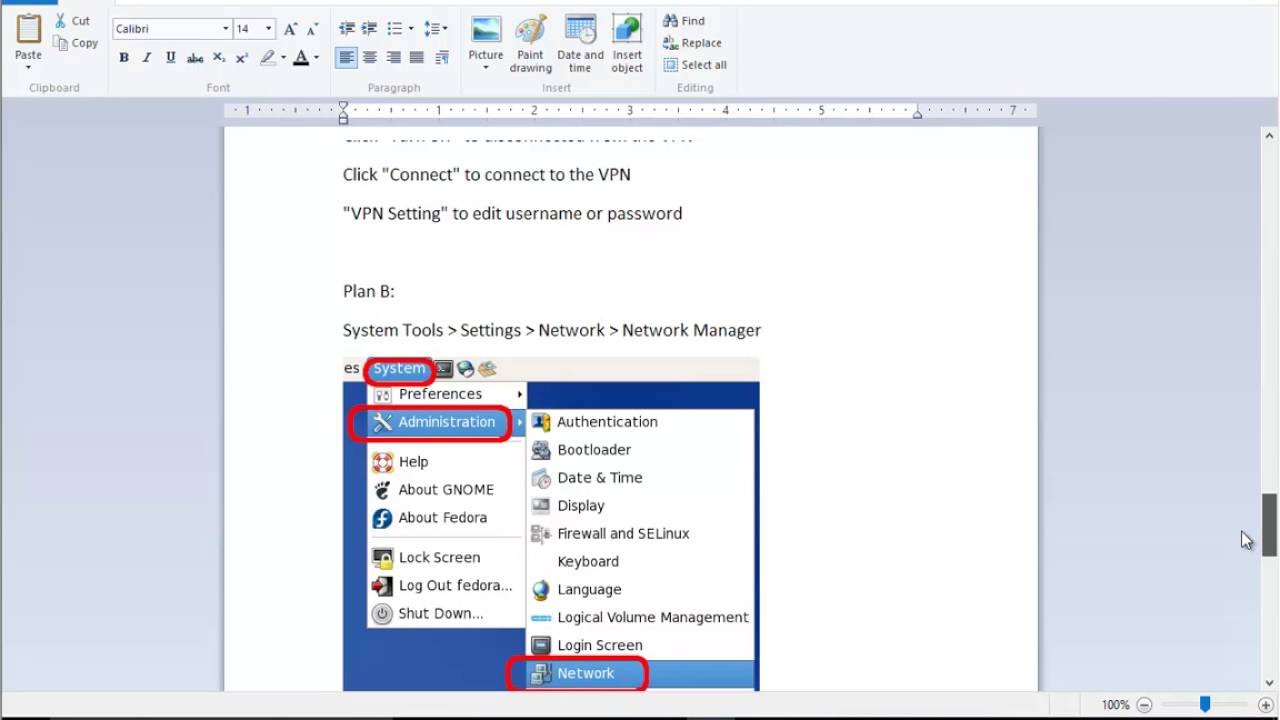Open the Replace dialog
Screen dimensions: 1280x720
[692, 43]
